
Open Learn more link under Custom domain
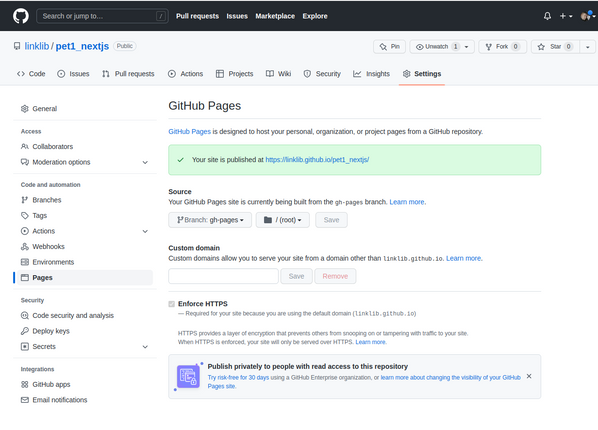point(464,258)
